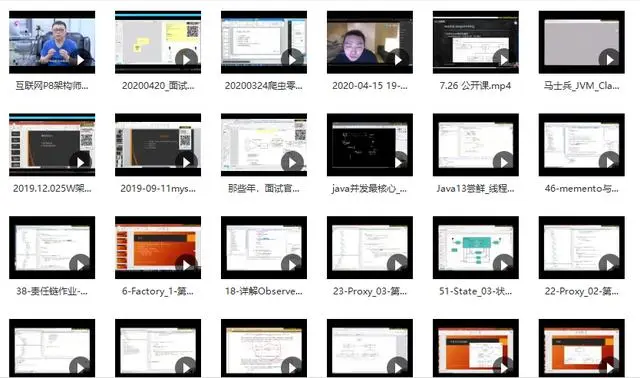The height and width of the screenshot is (378, 640).
Task: Select the file name 38-责任链作业-...
Action: click(x=52, y=291)
